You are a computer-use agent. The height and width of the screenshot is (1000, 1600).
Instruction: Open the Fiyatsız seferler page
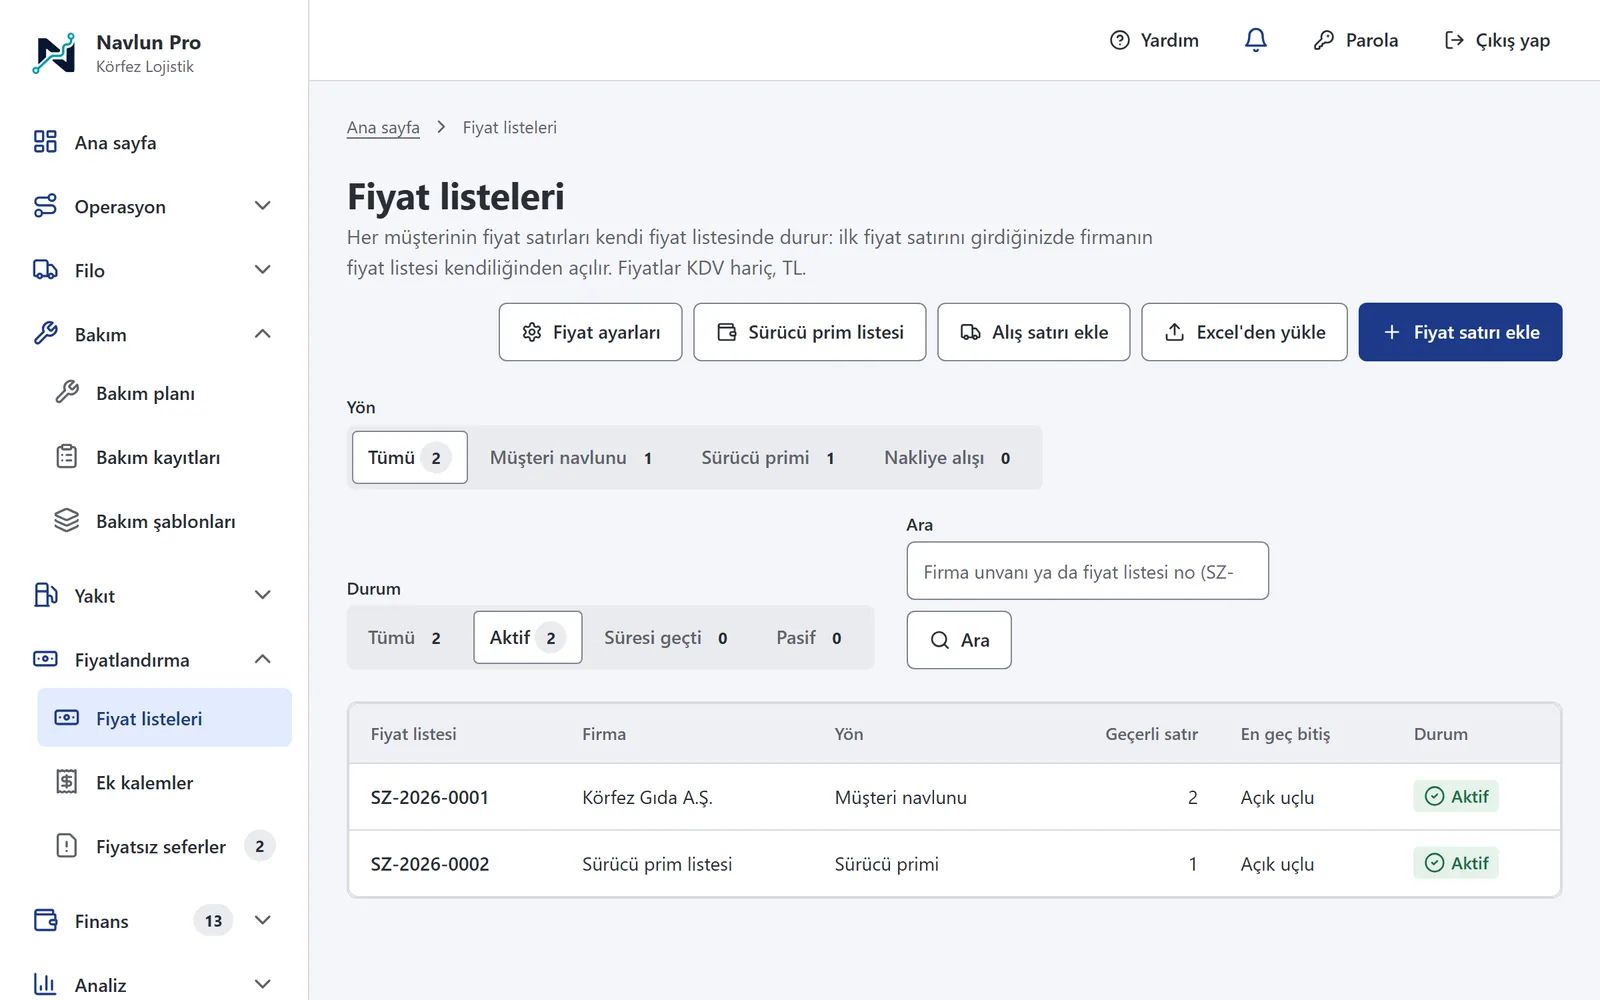click(x=164, y=846)
